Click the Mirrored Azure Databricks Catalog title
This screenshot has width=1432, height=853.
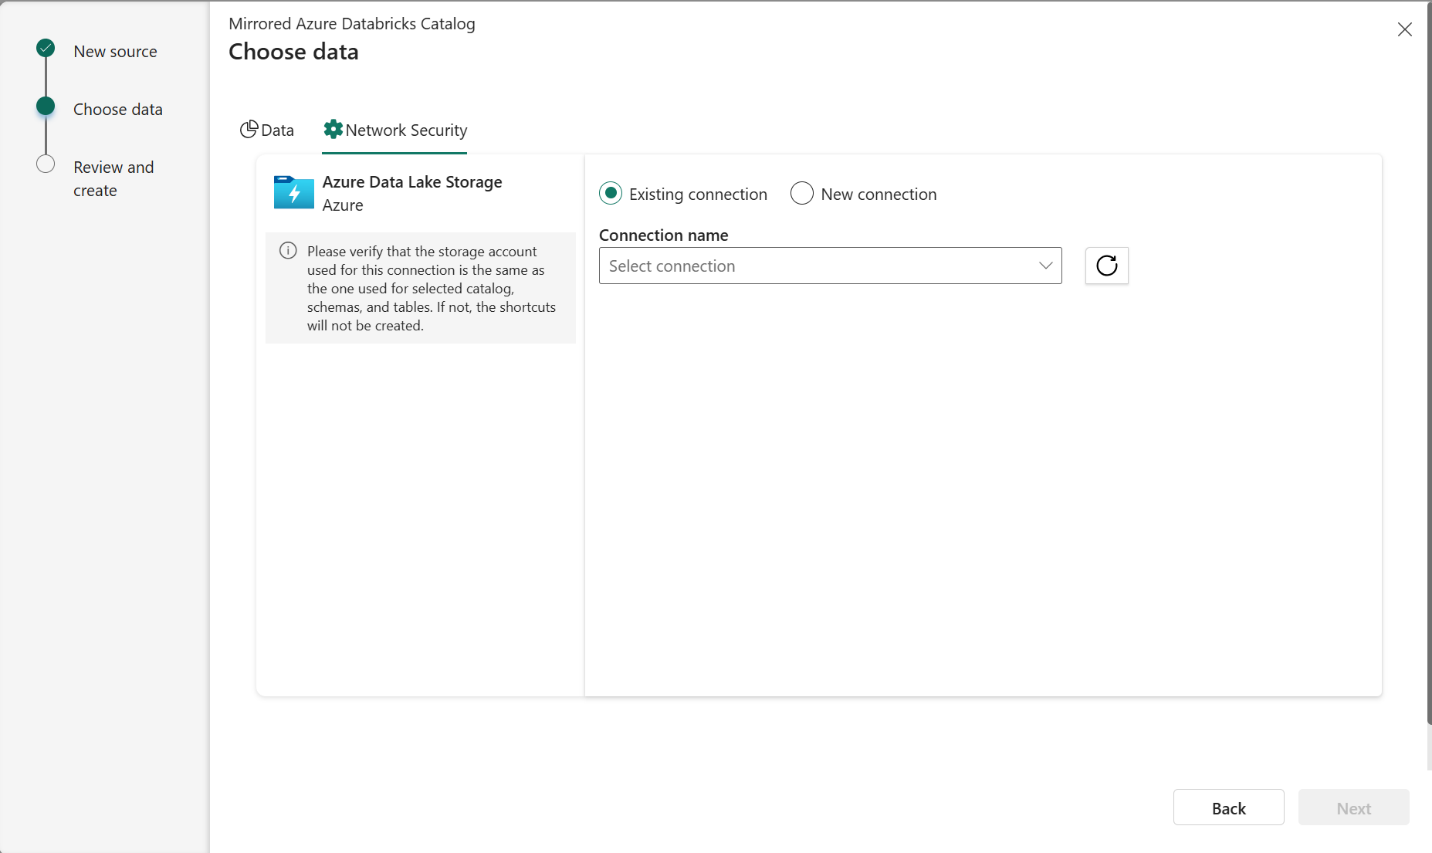coord(352,23)
